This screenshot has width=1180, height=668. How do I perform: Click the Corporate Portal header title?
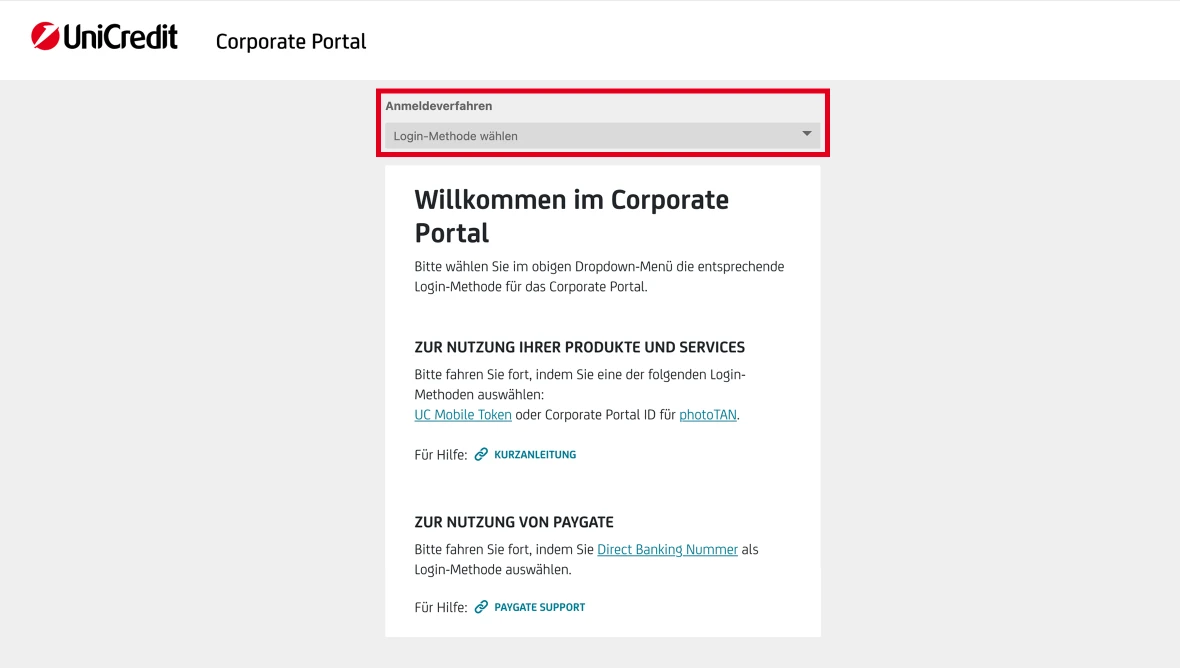click(x=291, y=42)
